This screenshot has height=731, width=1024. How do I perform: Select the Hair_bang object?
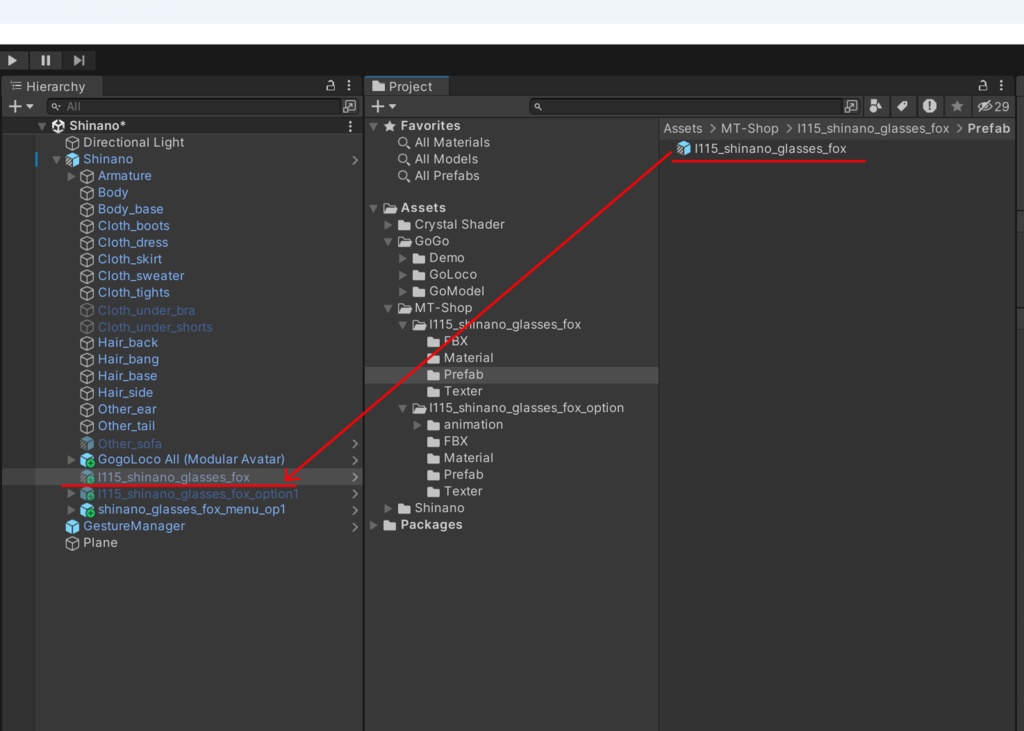(128, 359)
